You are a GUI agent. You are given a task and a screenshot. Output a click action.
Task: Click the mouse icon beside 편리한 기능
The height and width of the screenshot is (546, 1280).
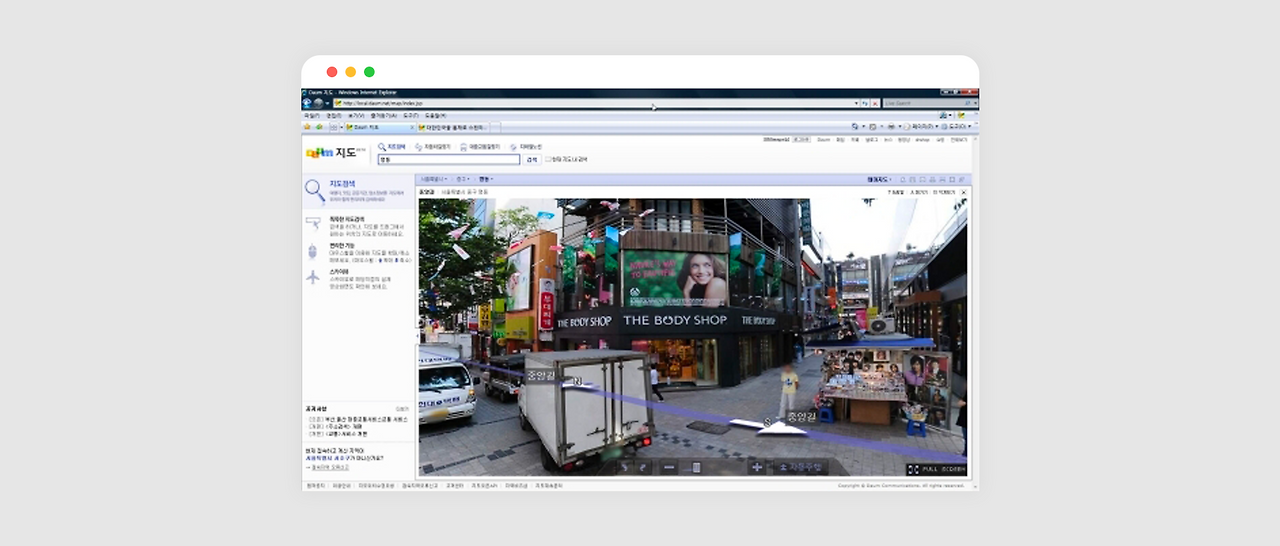tap(313, 251)
